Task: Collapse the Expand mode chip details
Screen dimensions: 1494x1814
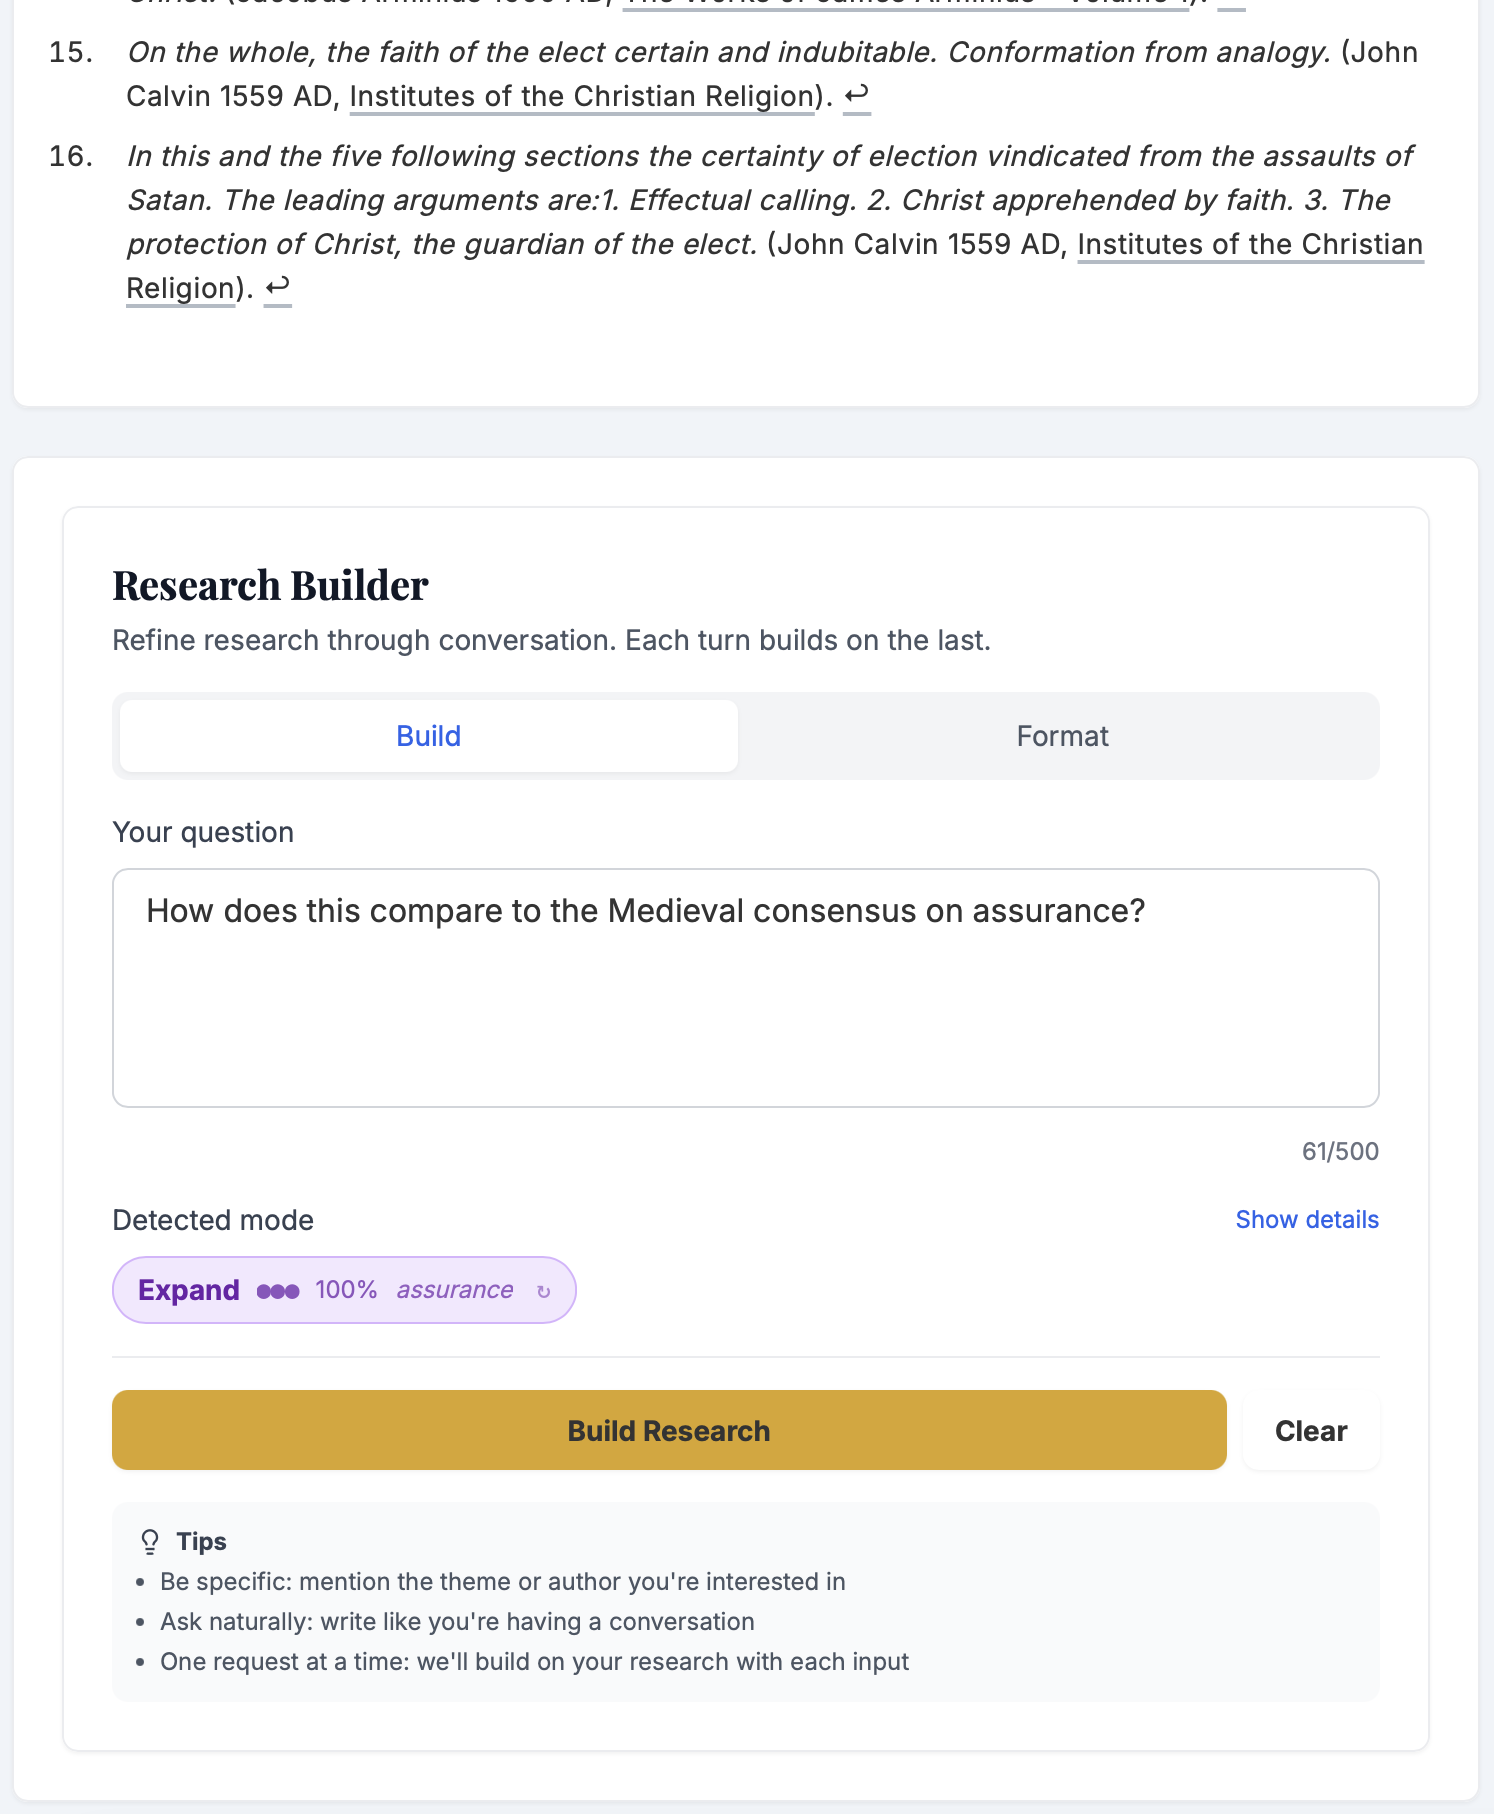Action: pyautogui.click(x=344, y=1290)
